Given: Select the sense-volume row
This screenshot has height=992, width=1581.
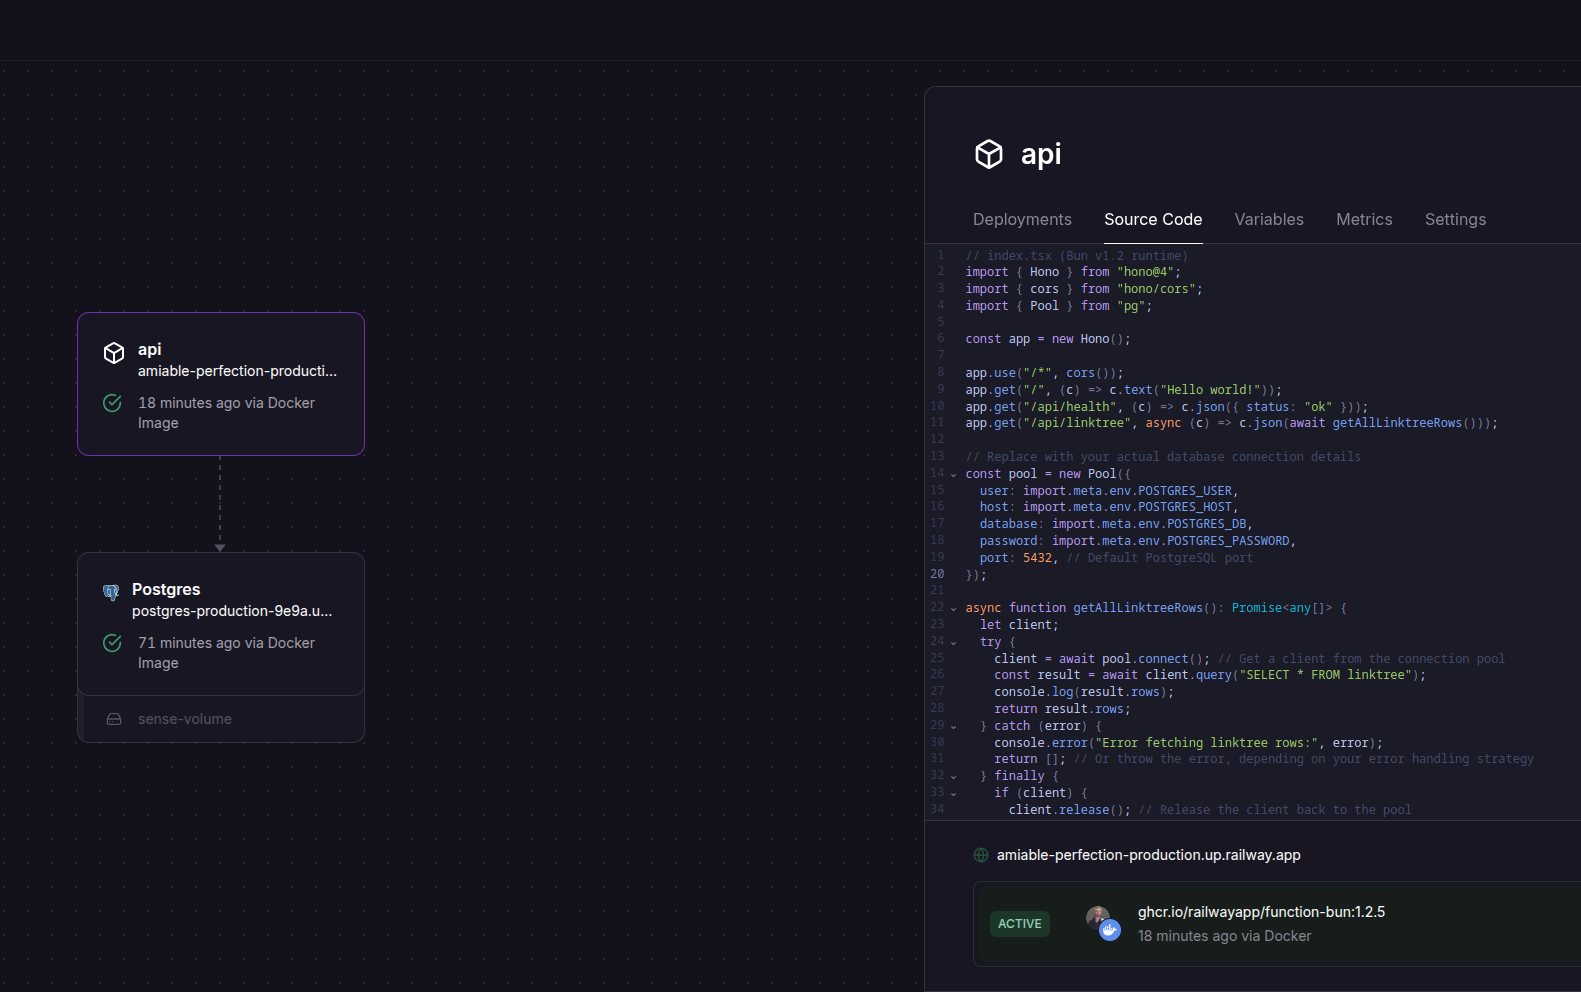Looking at the screenshot, I should (221, 719).
